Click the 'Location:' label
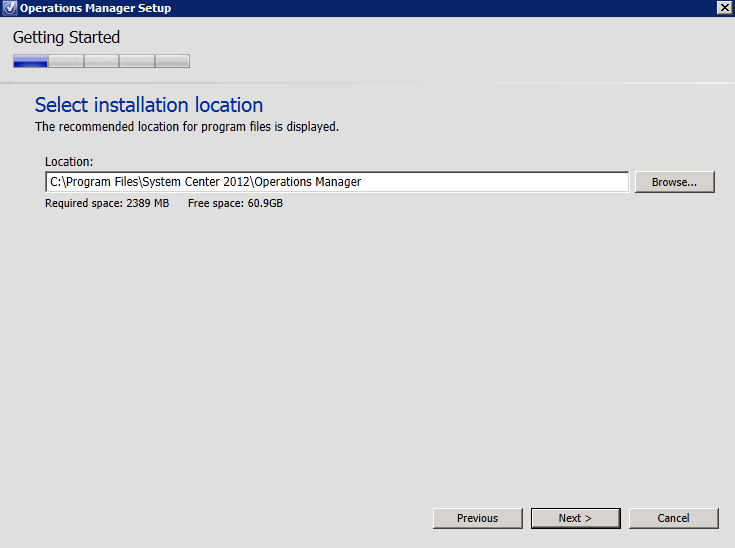 [x=69, y=162]
